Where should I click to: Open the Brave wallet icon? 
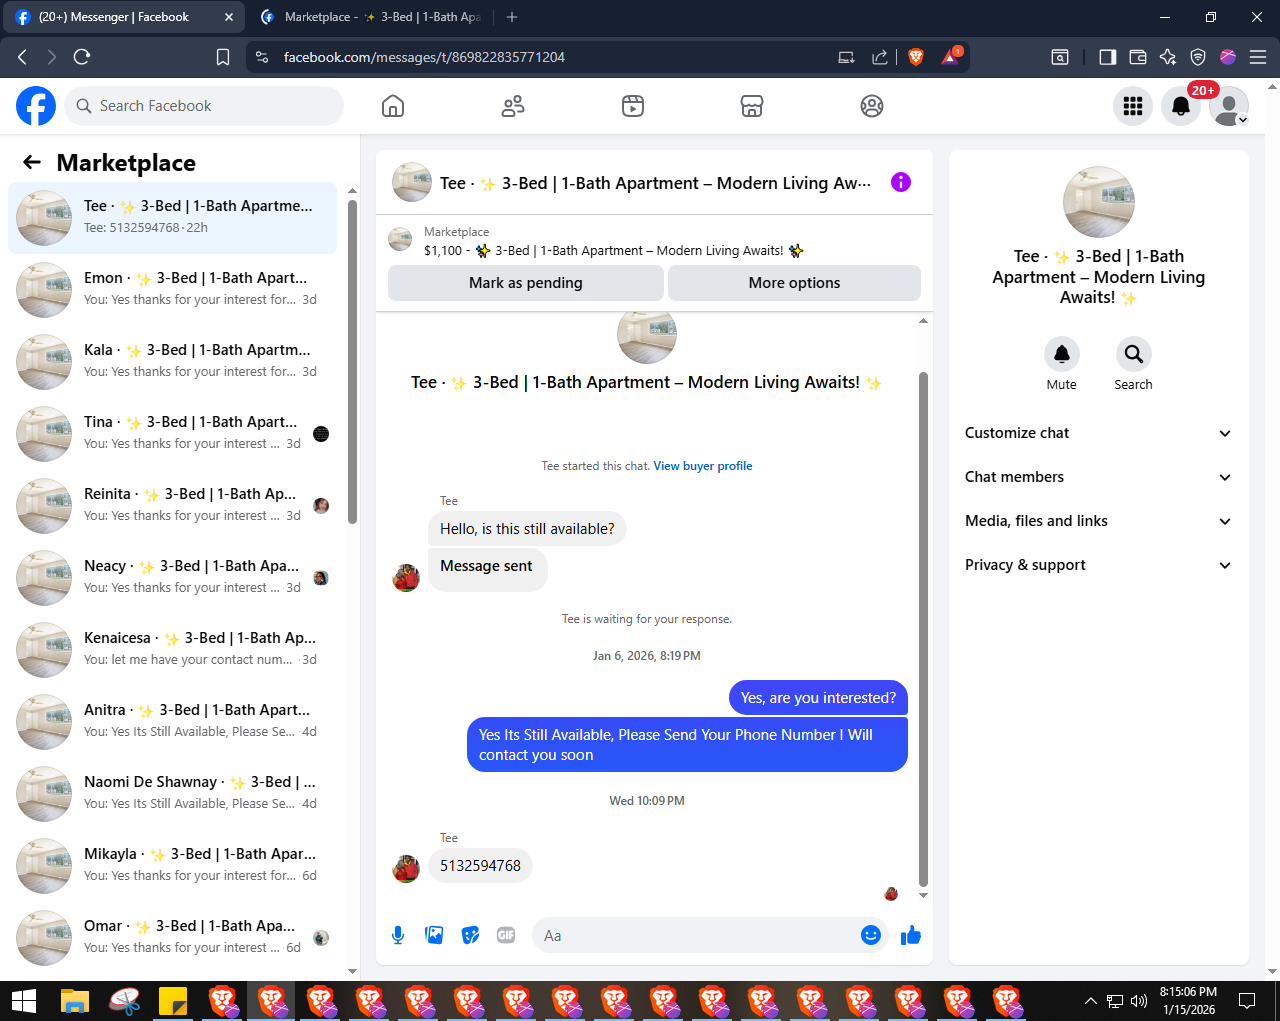pos(1137,57)
